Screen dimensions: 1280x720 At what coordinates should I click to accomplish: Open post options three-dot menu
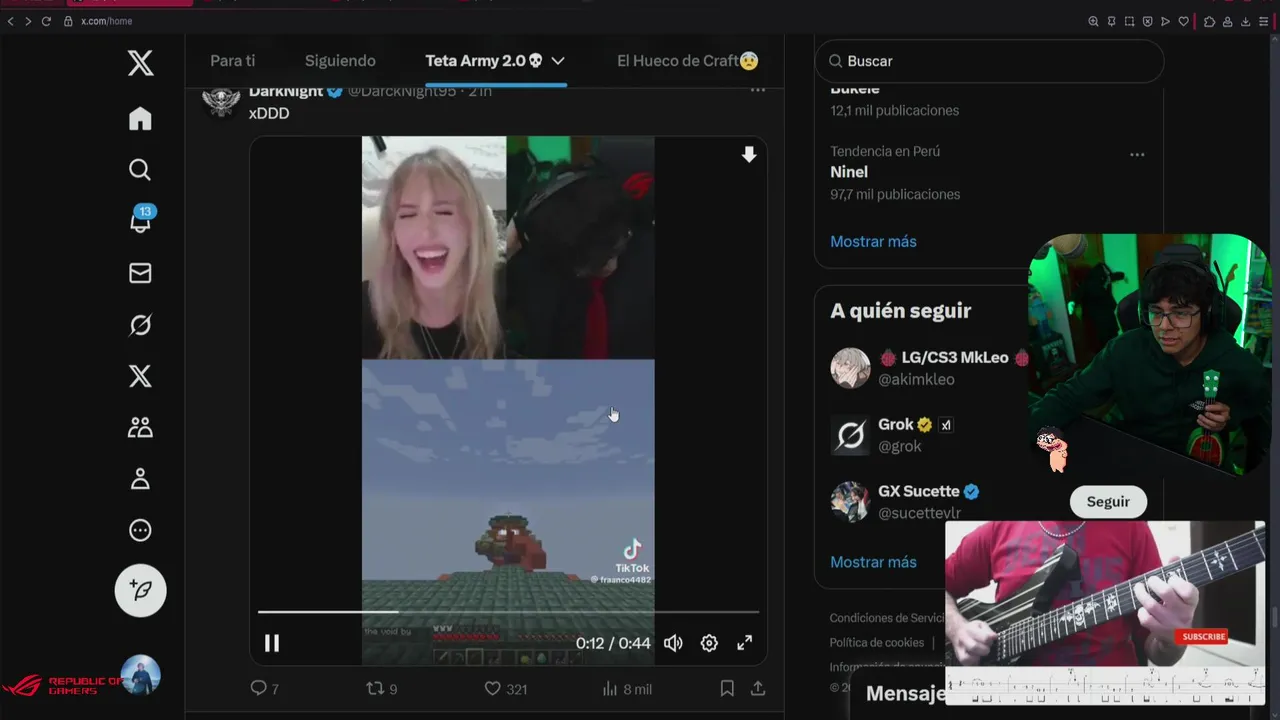pyautogui.click(x=758, y=90)
